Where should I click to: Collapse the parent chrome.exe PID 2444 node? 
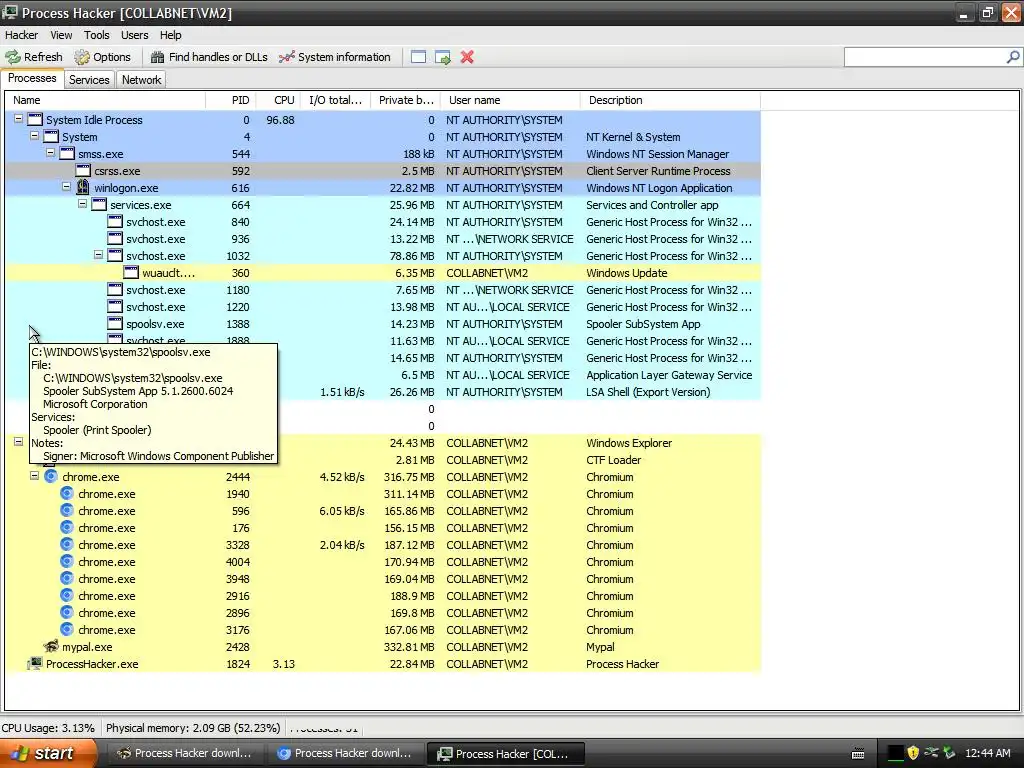click(35, 476)
